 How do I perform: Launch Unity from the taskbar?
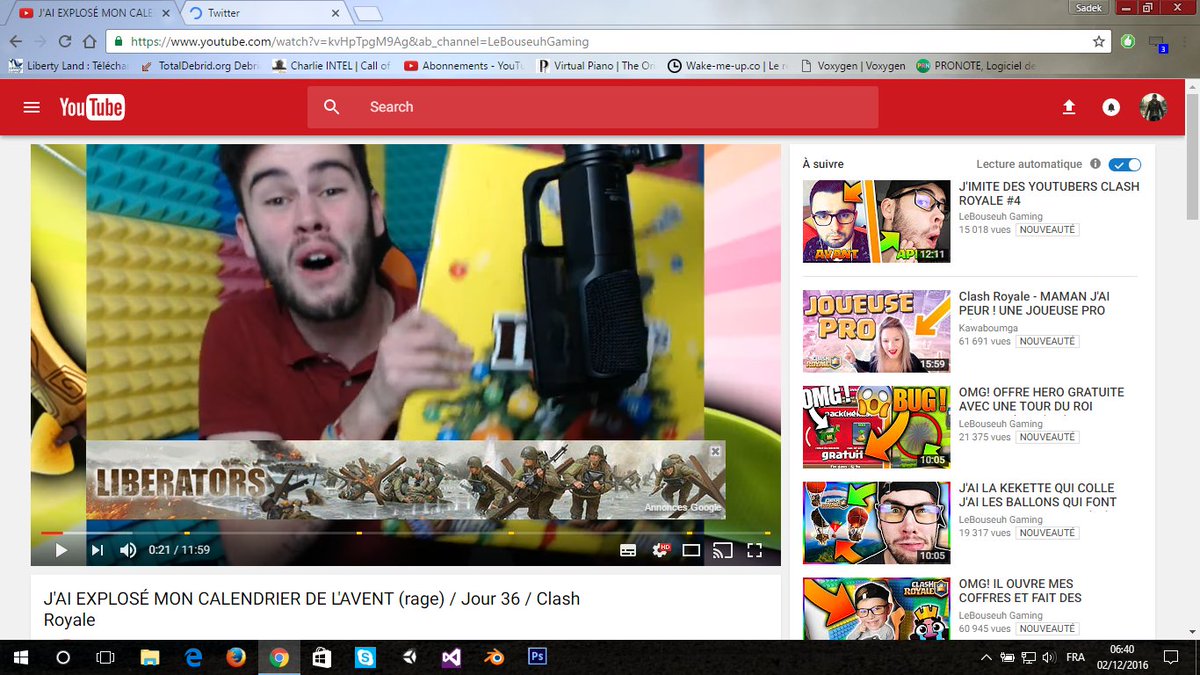pyautogui.click(x=408, y=657)
